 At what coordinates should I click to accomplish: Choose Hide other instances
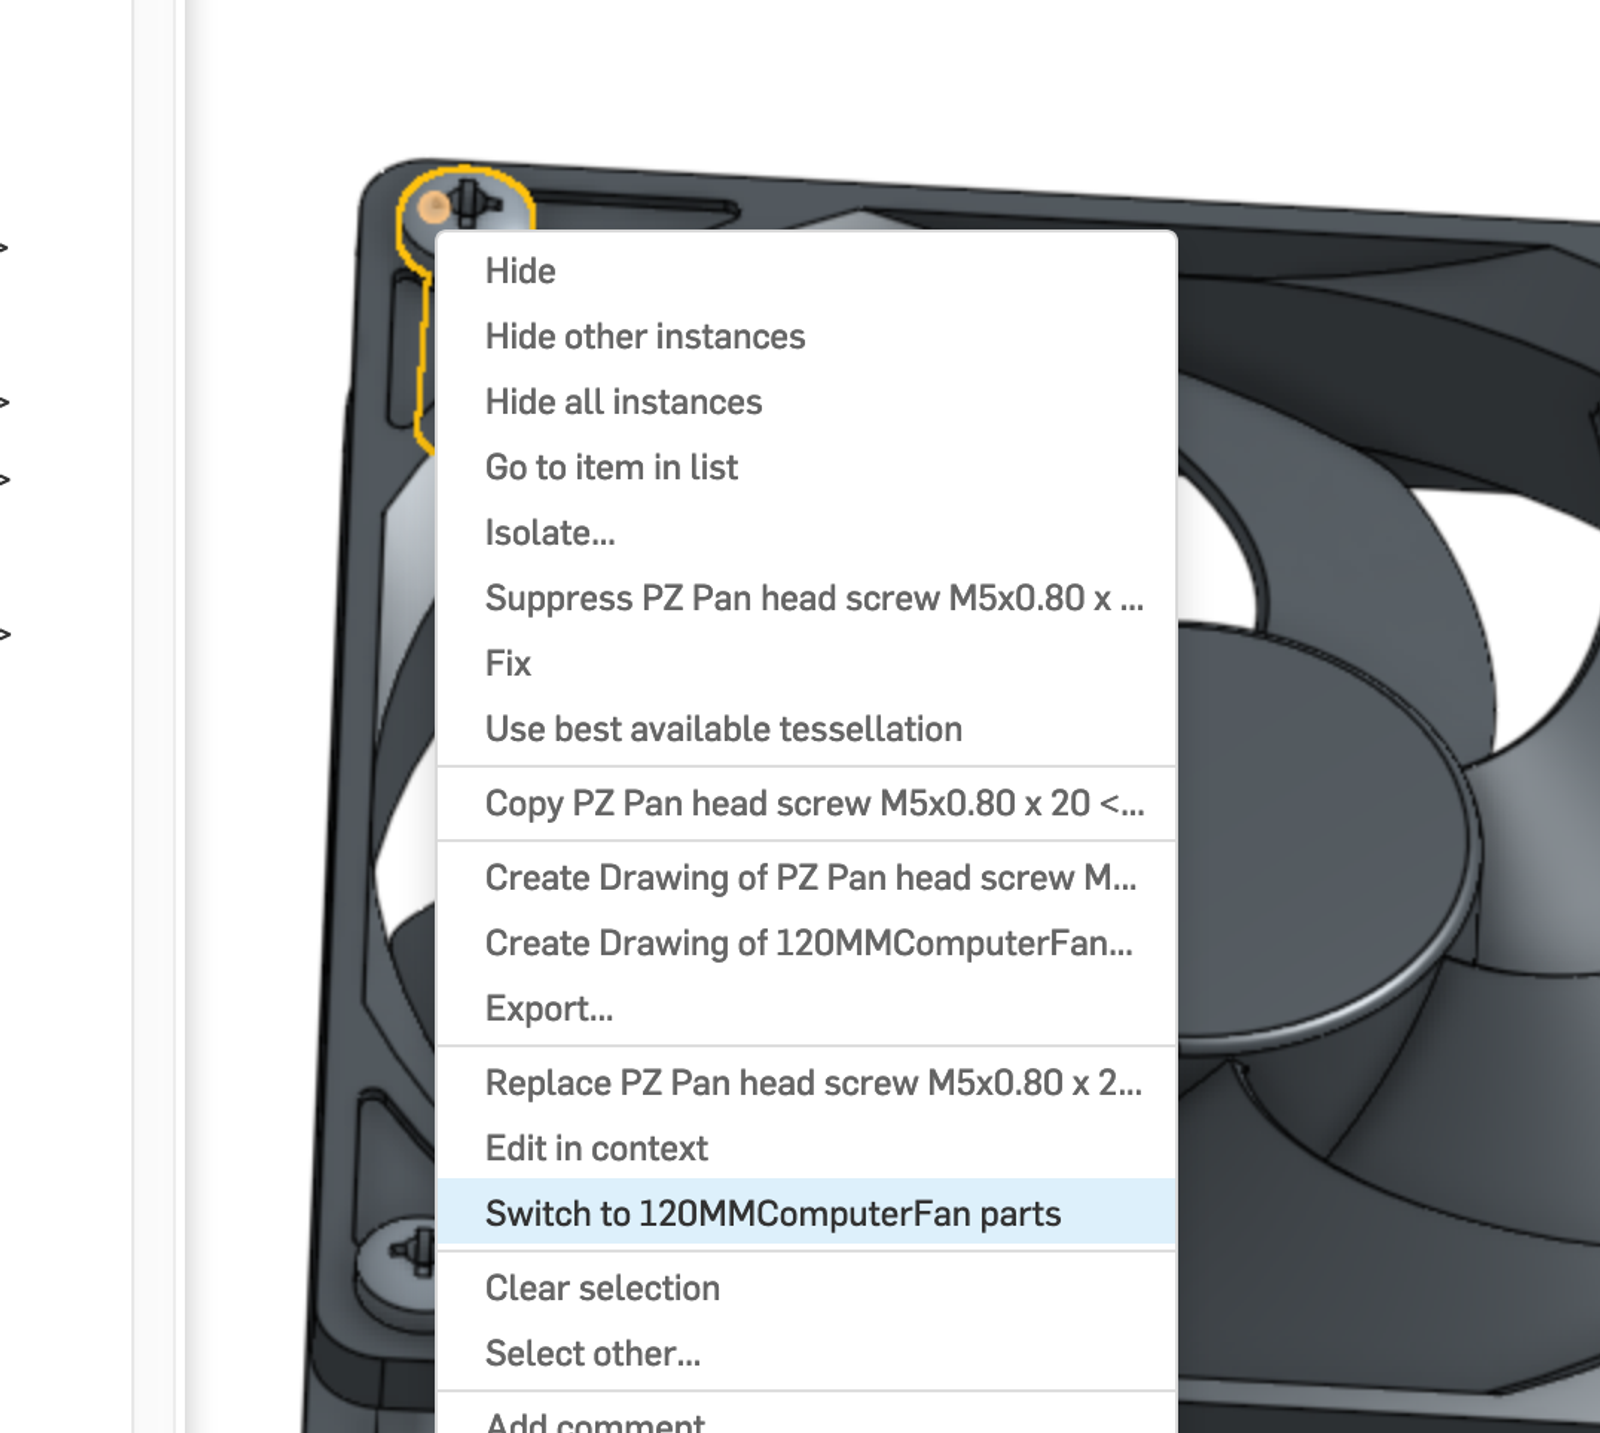coord(806,337)
